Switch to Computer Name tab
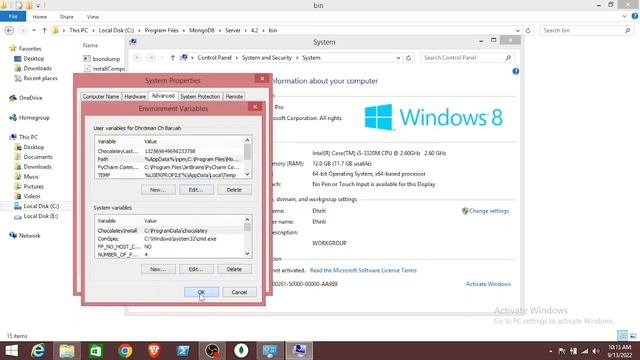 [101, 97]
